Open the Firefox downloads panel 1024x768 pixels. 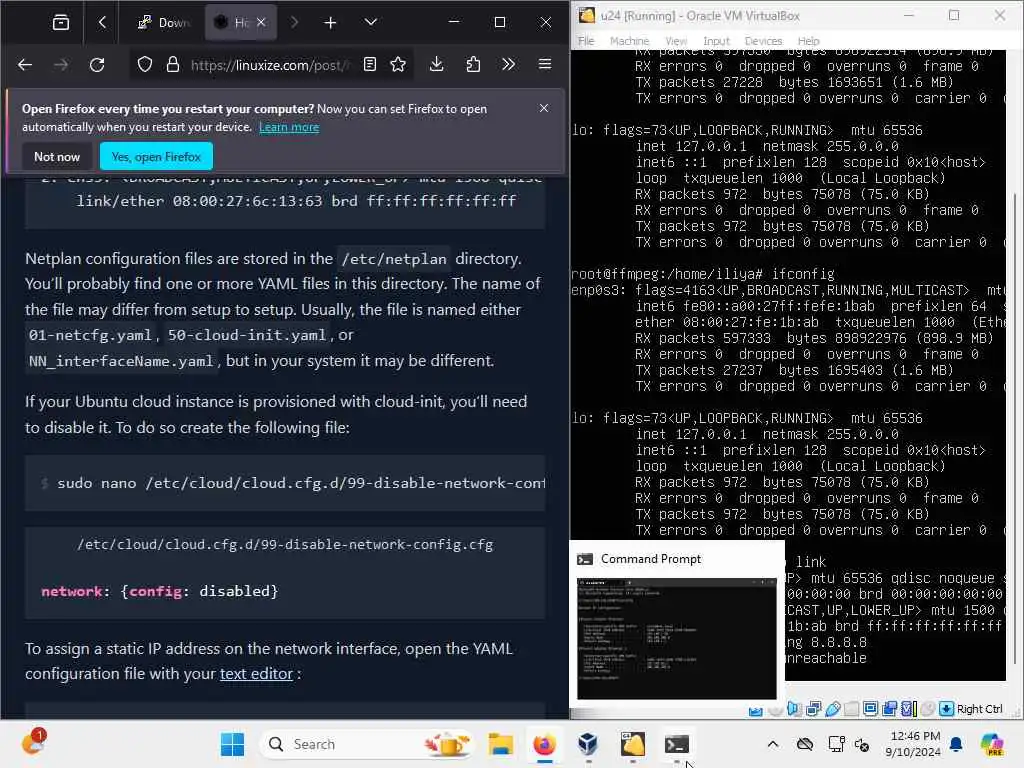[437, 65]
